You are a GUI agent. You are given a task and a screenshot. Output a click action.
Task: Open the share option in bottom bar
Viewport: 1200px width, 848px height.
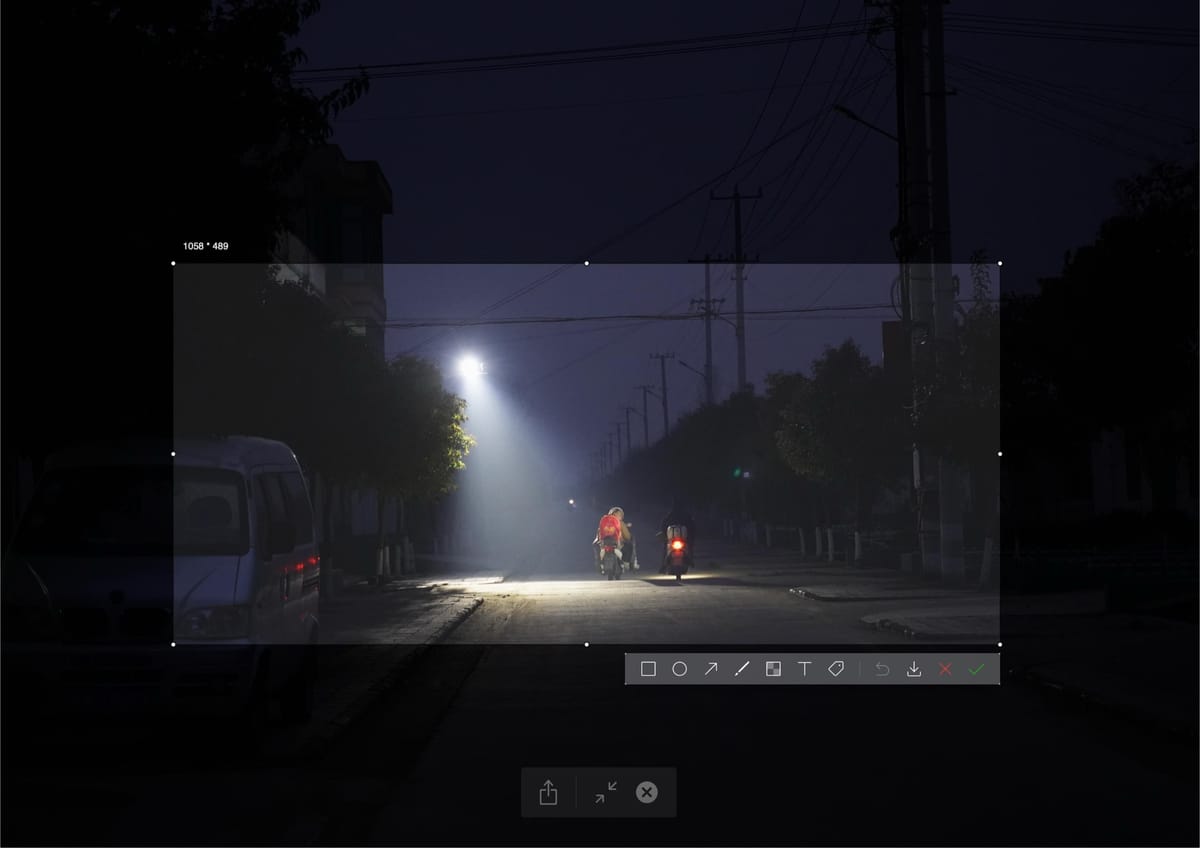pos(548,793)
